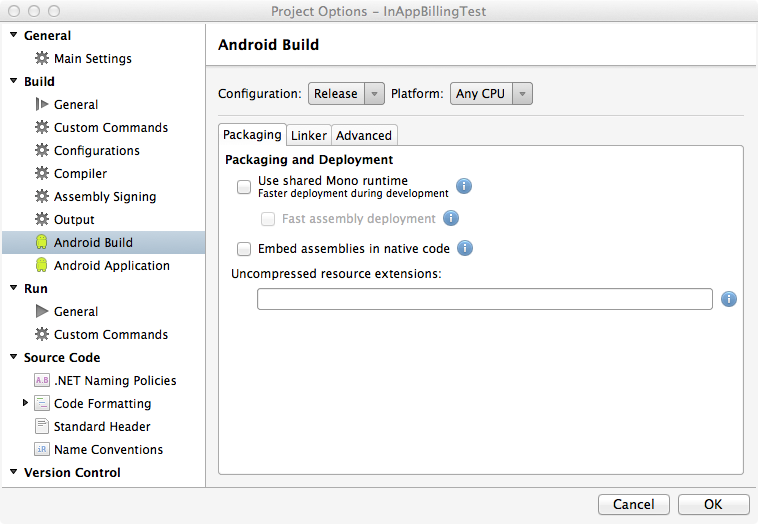Screen dimensions: 758x524
Task: Open the Advanced tab
Action: tap(364, 135)
